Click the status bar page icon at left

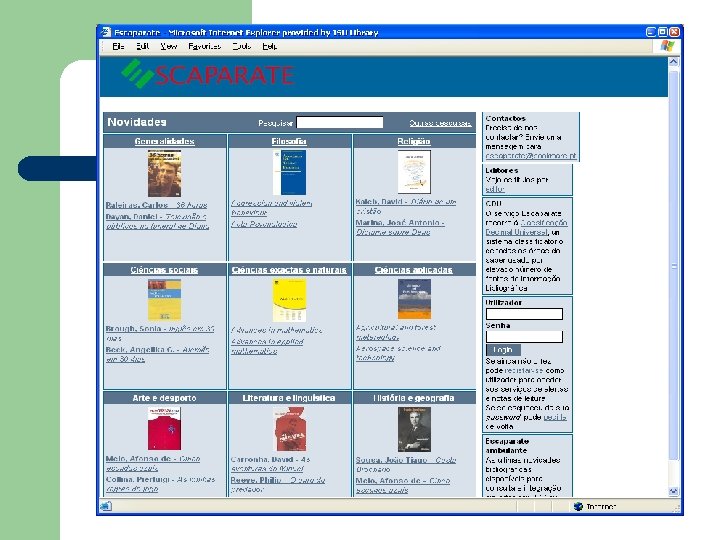point(106,506)
